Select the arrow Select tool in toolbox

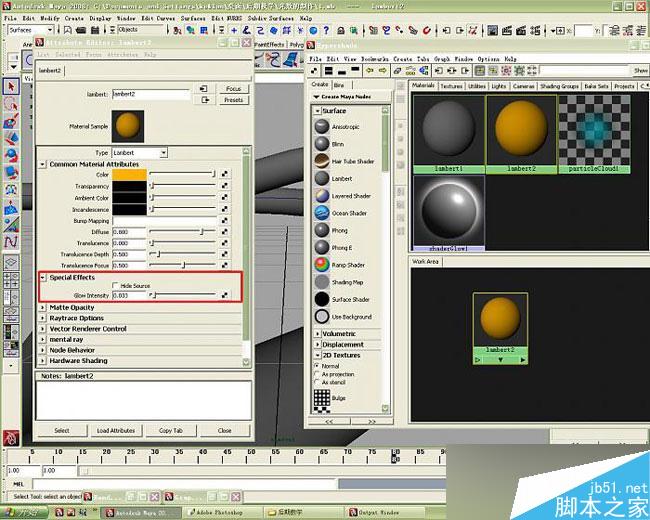coord(11,86)
